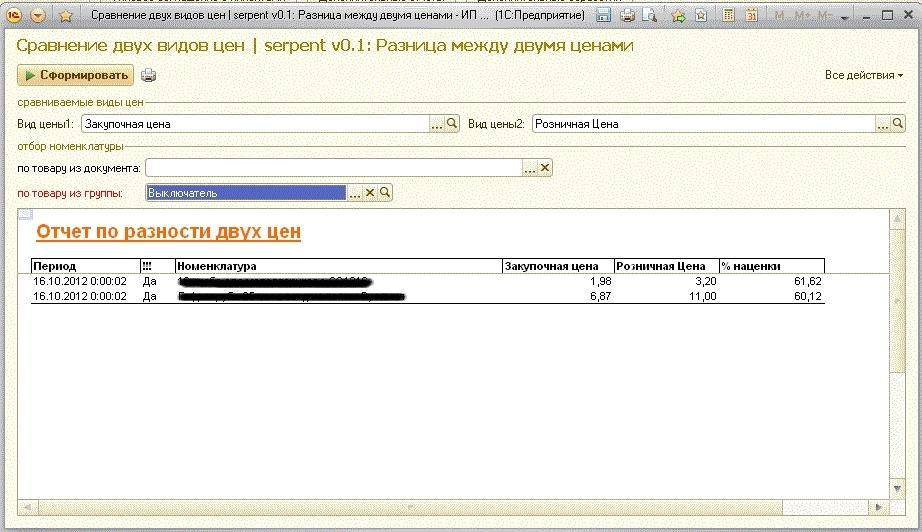Click the отбор номенклатуры group label

tap(71, 146)
